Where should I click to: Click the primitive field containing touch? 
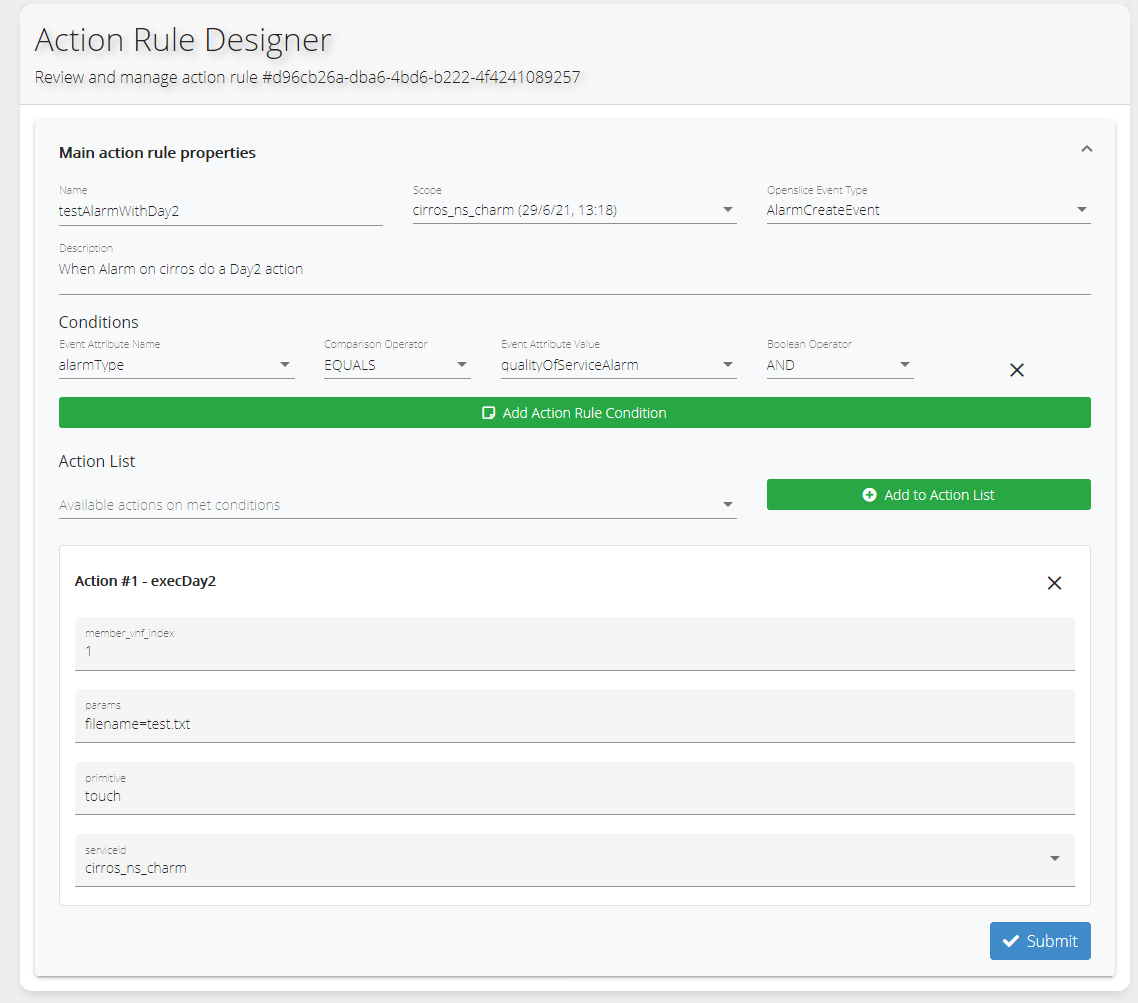[574, 796]
